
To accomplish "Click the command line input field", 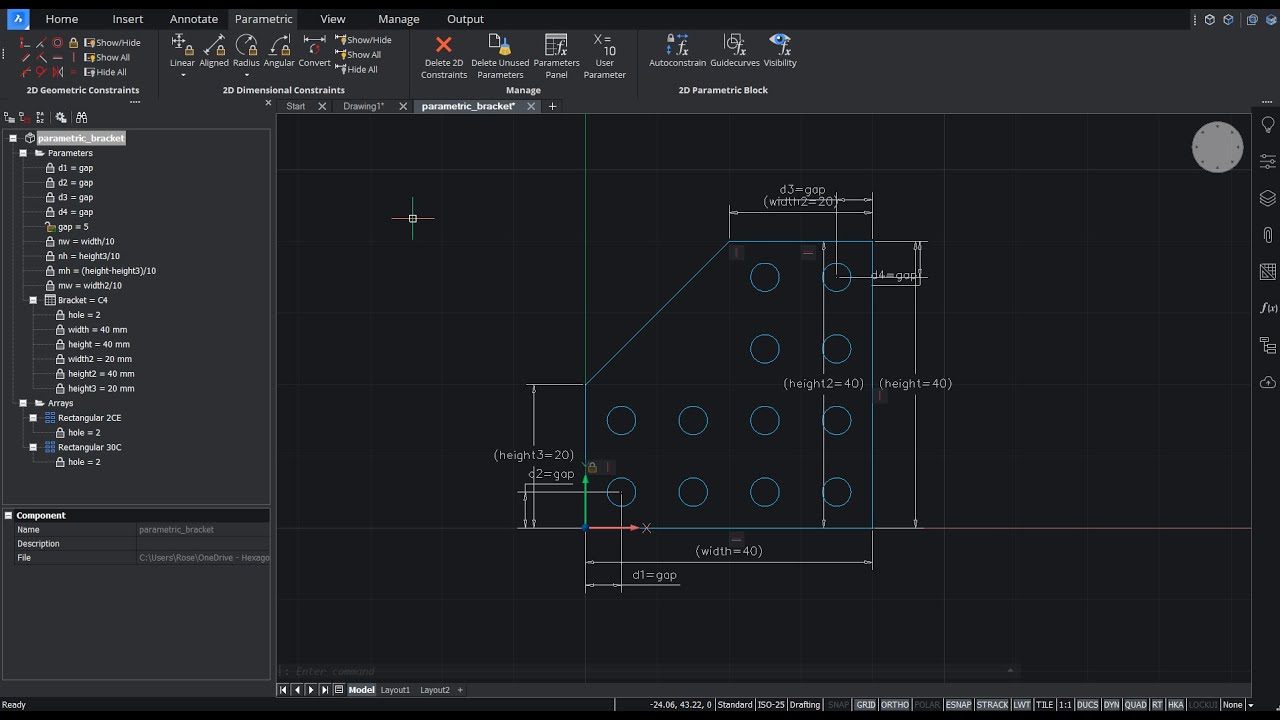I will 645,671.
